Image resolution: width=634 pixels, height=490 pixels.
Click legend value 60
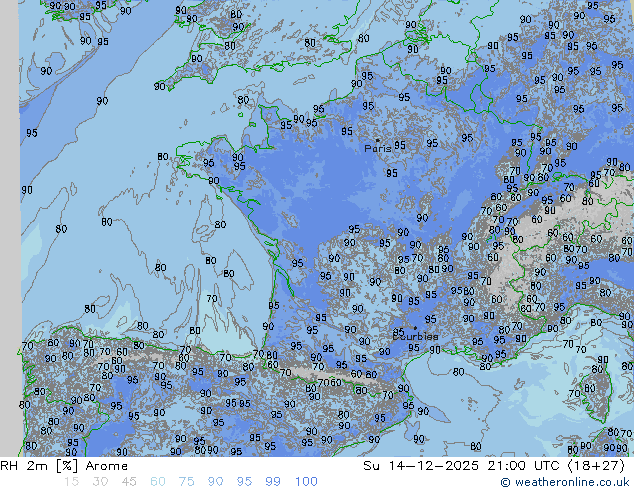click(158, 482)
